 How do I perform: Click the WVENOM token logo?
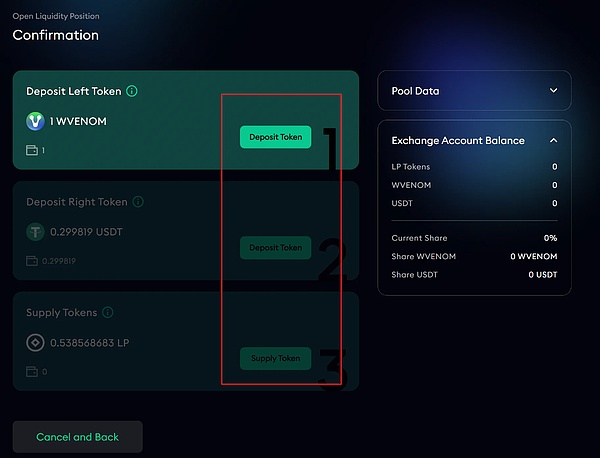click(x=35, y=121)
